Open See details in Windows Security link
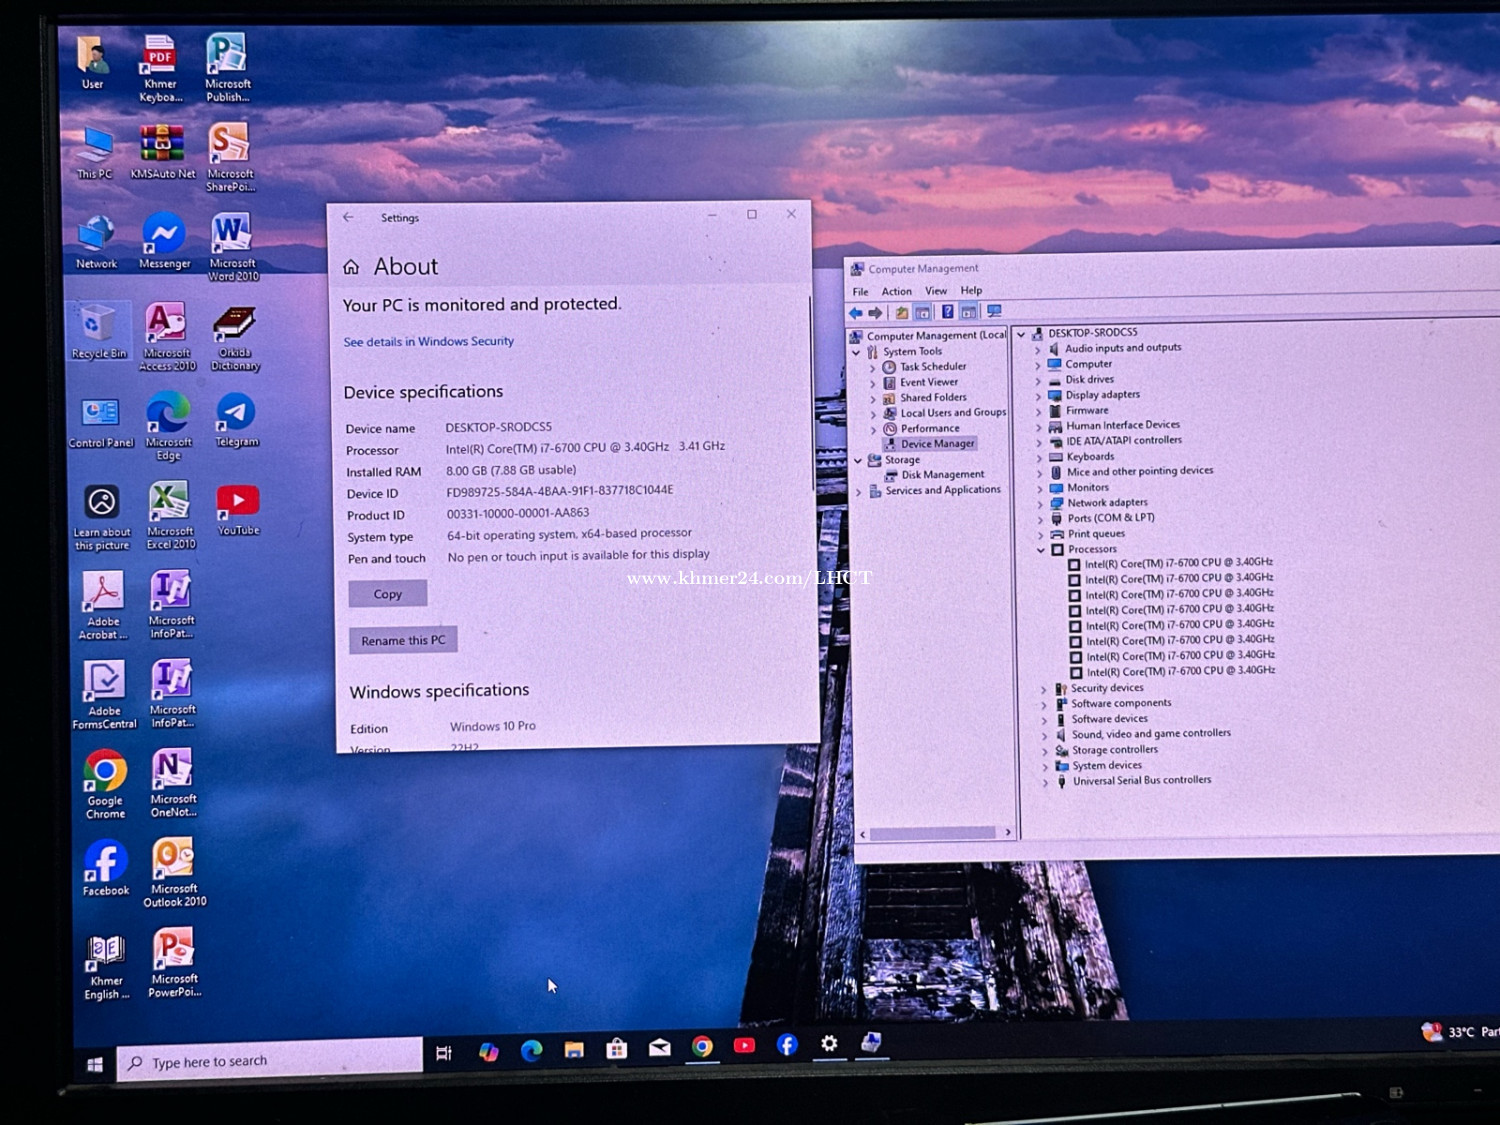This screenshot has width=1500, height=1125. [x=429, y=341]
